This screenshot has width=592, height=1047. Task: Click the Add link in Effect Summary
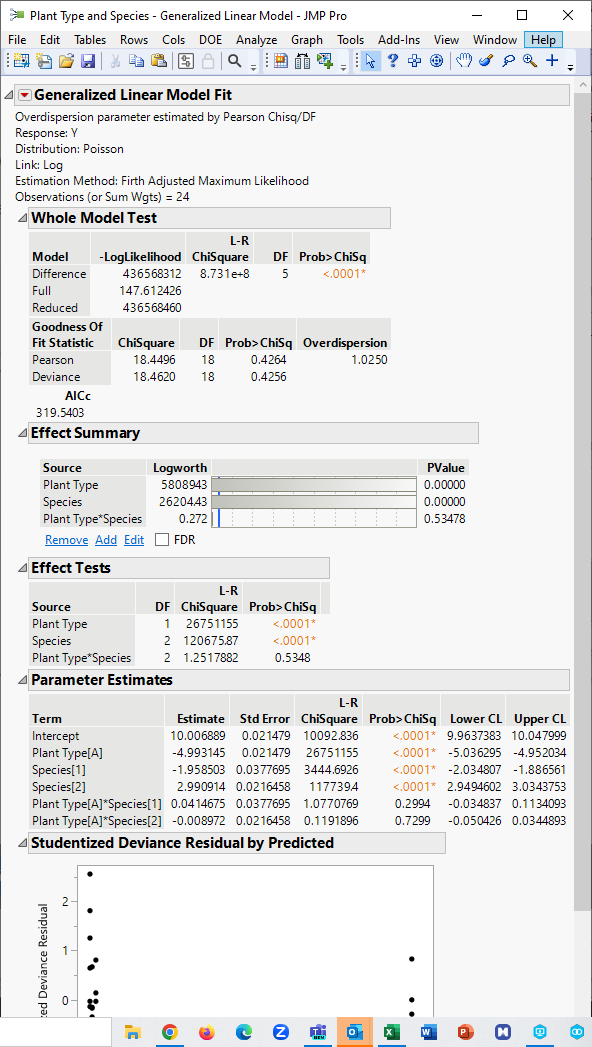[106, 539]
